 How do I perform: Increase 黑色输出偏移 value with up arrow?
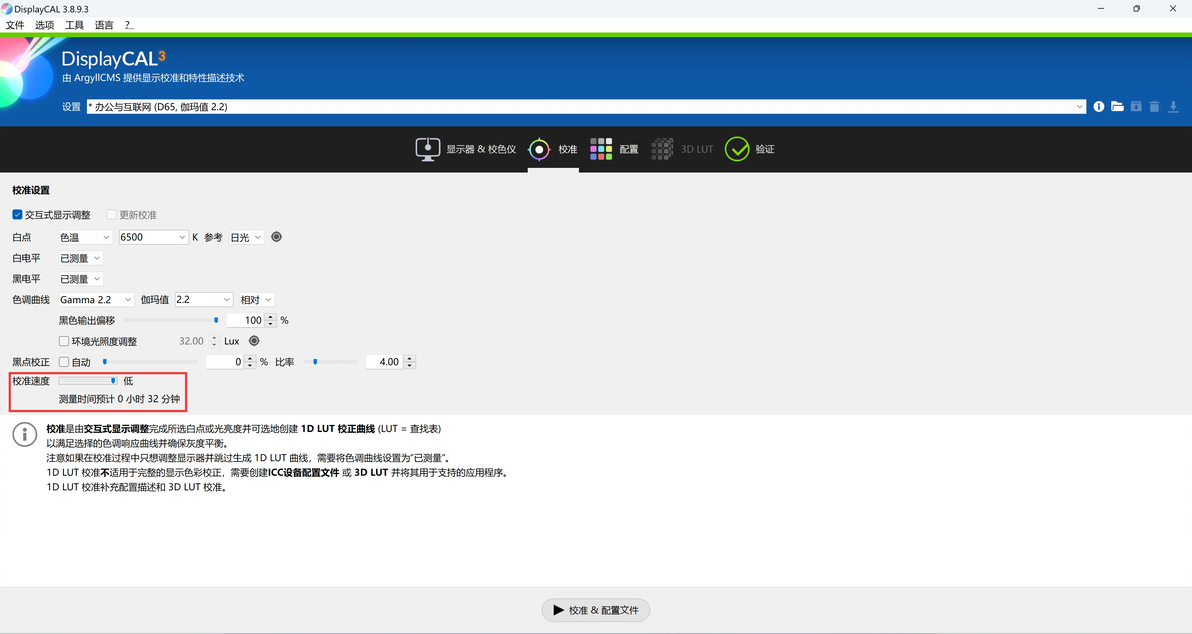pyautogui.click(x=271, y=317)
